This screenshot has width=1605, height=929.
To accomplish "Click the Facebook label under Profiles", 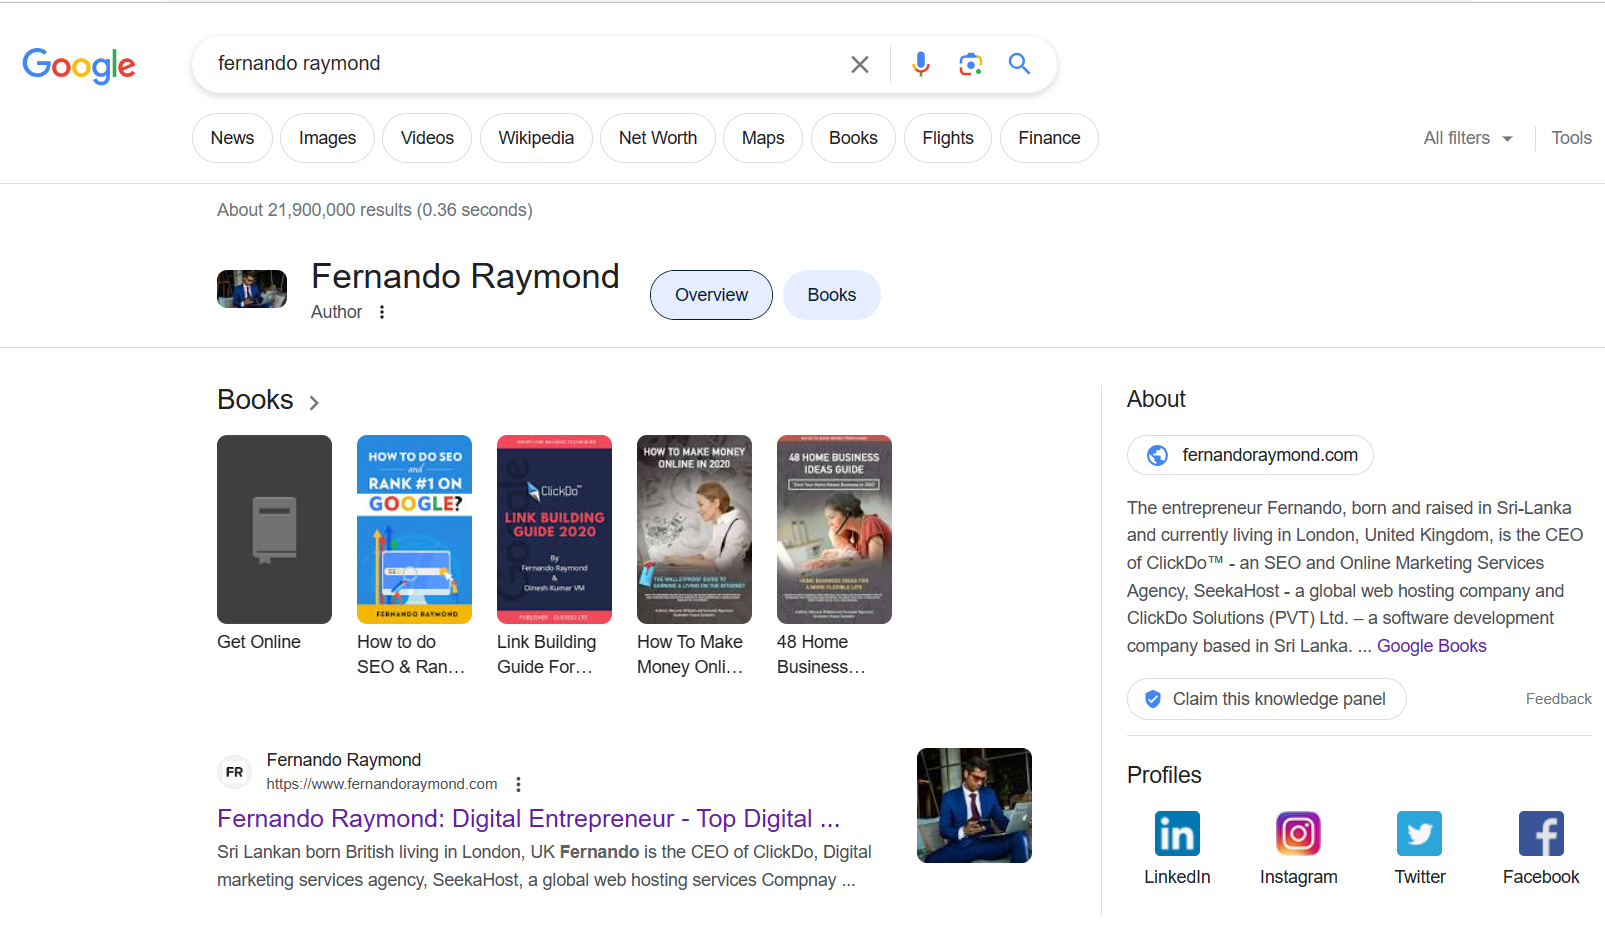I will click(1541, 877).
